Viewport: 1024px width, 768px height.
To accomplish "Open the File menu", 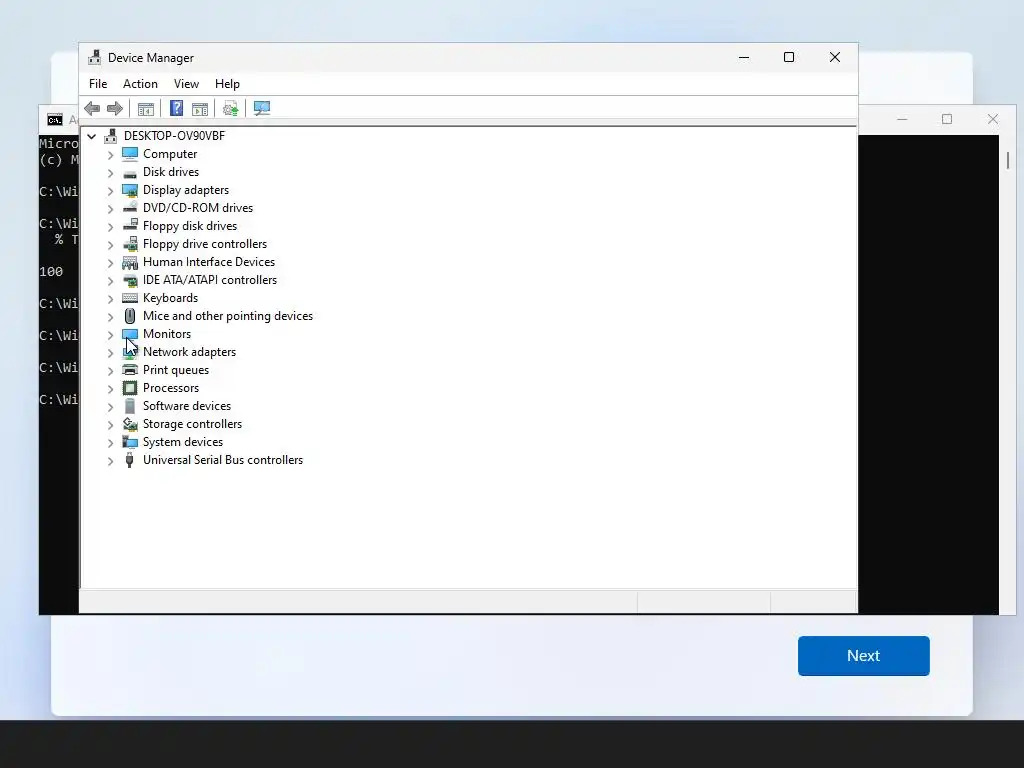I will point(98,84).
